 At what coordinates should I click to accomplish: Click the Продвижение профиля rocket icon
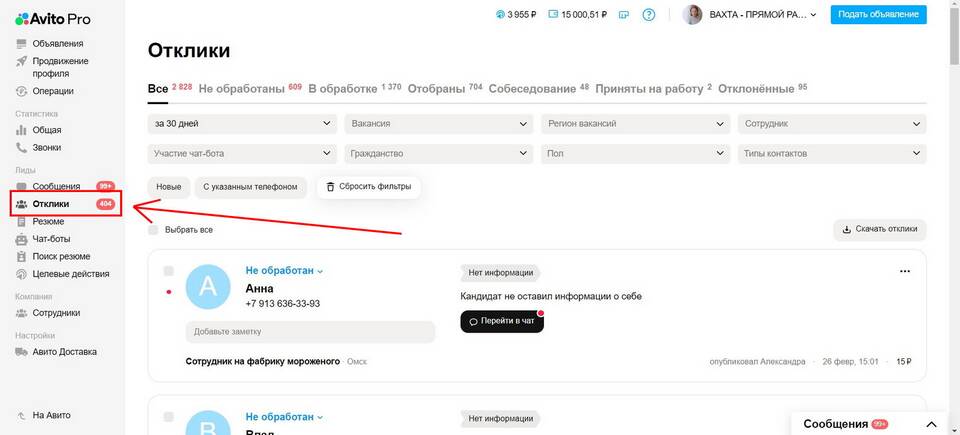[x=22, y=61]
